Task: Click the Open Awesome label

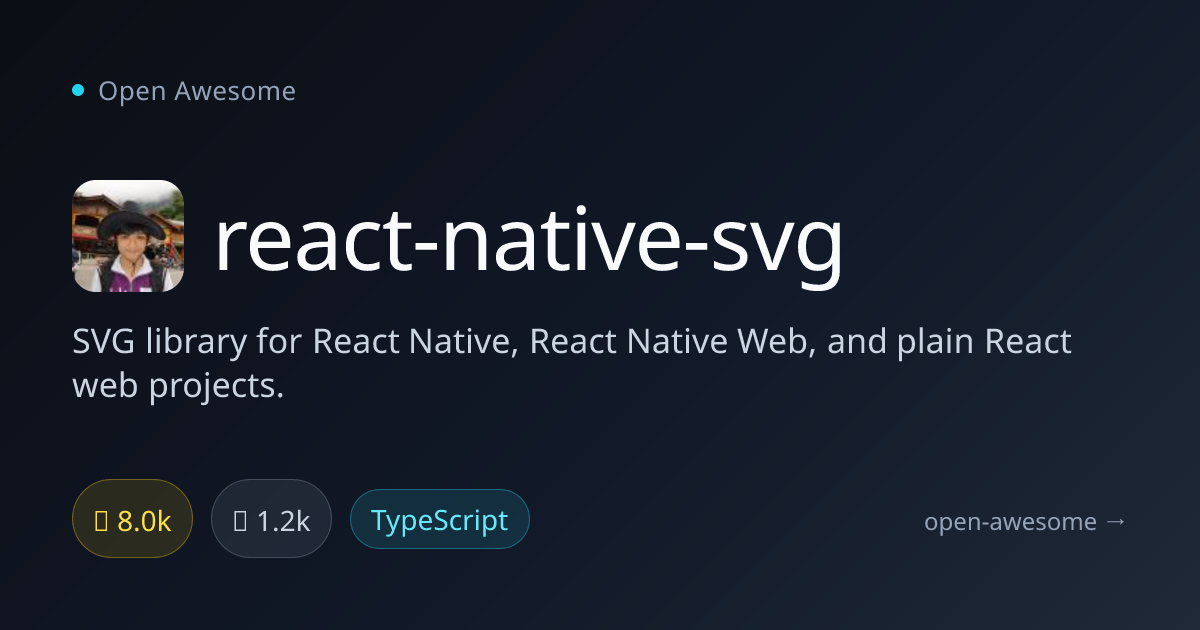Action: tap(197, 91)
